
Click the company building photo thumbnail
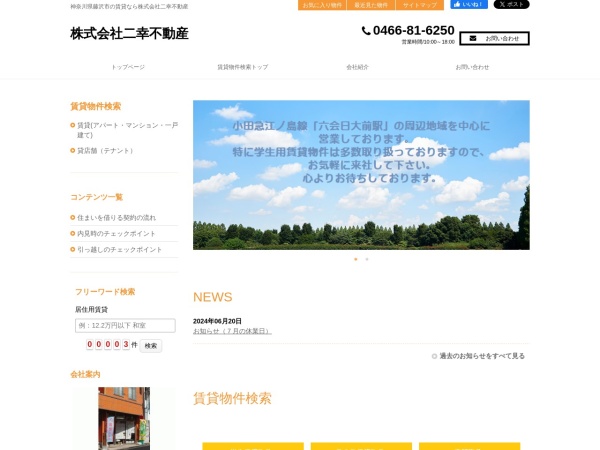pos(124,419)
